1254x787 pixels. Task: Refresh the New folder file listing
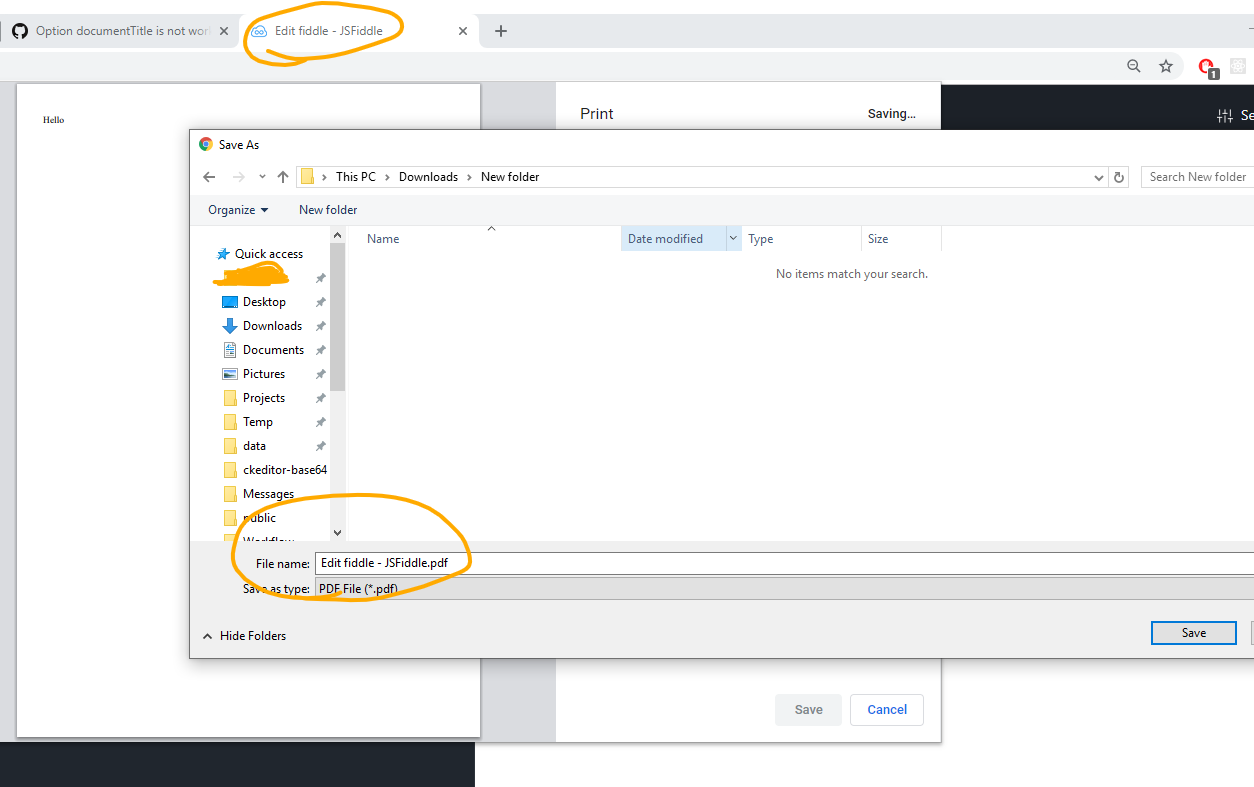click(1119, 176)
